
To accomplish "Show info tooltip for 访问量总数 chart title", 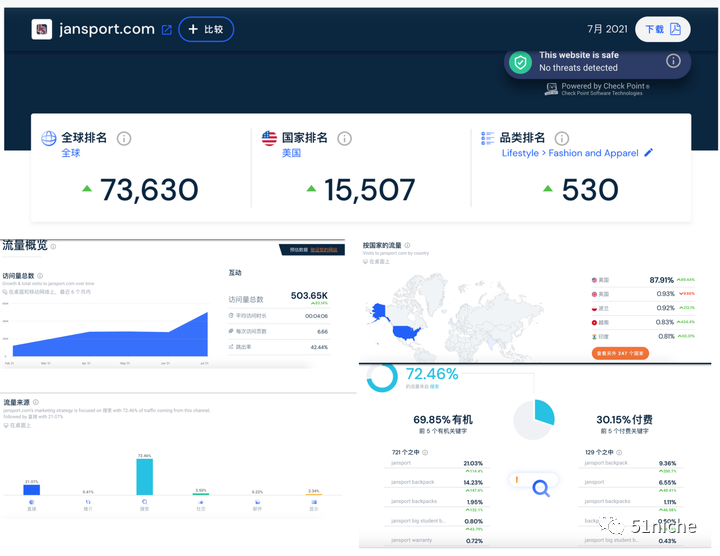I will [x=40, y=276].
